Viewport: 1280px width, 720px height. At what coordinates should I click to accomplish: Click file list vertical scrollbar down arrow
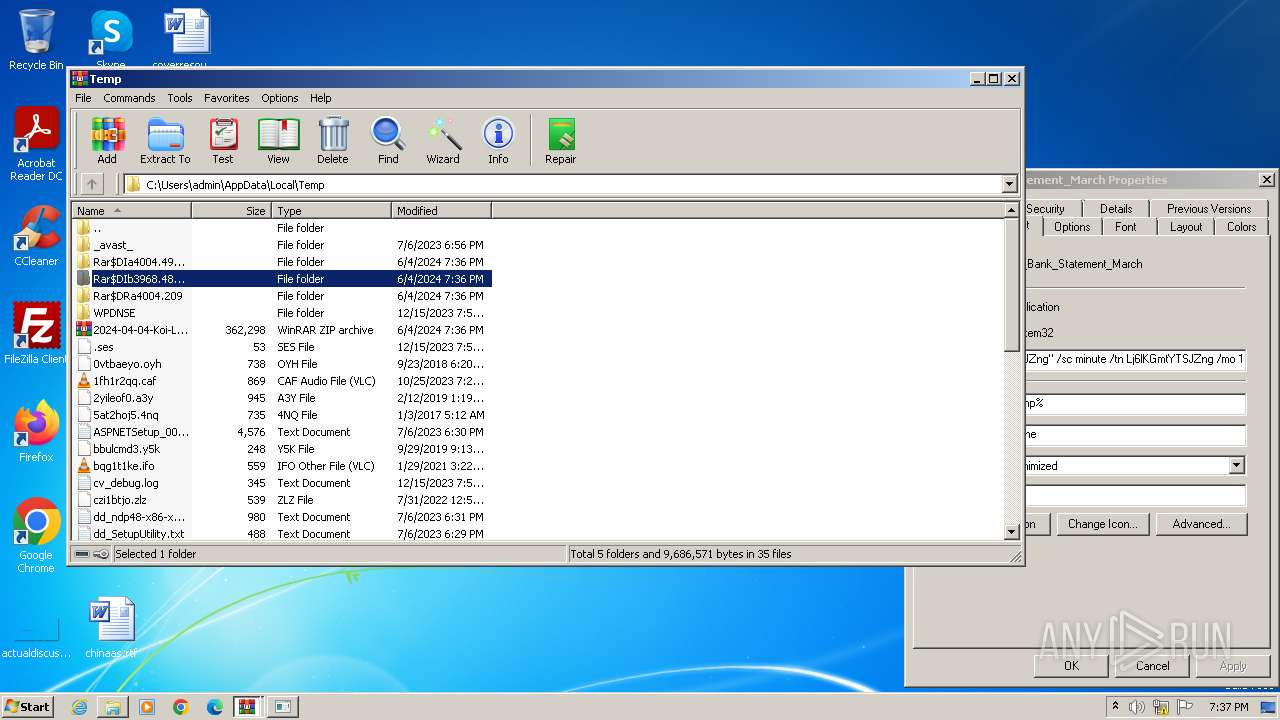[1011, 533]
